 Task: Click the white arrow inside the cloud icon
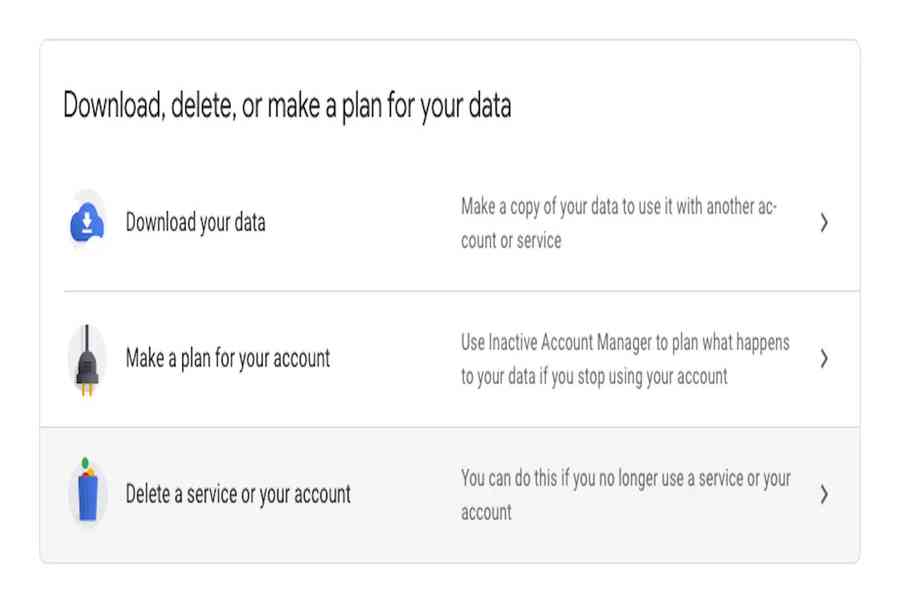click(88, 219)
